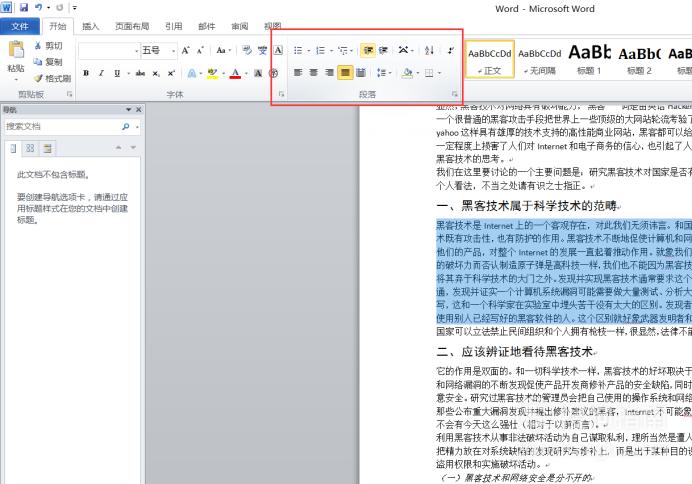
Task: Activate the format painter (格式刷)
Action: click(53, 78)
